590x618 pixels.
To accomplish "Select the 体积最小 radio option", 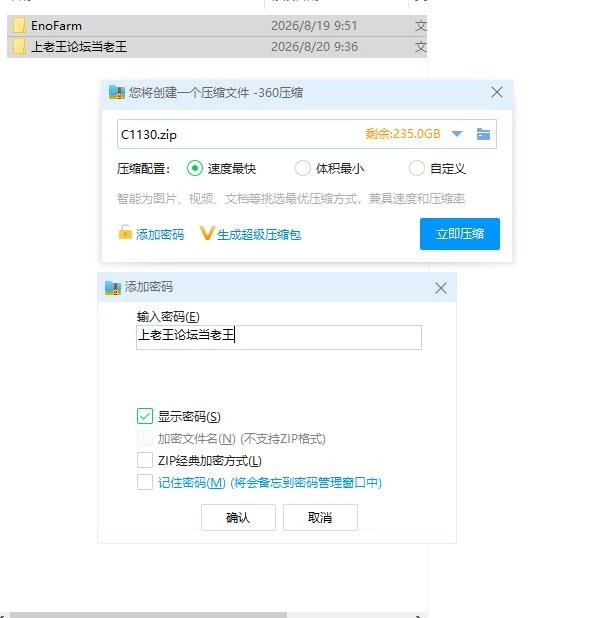I will click(303, 169).
